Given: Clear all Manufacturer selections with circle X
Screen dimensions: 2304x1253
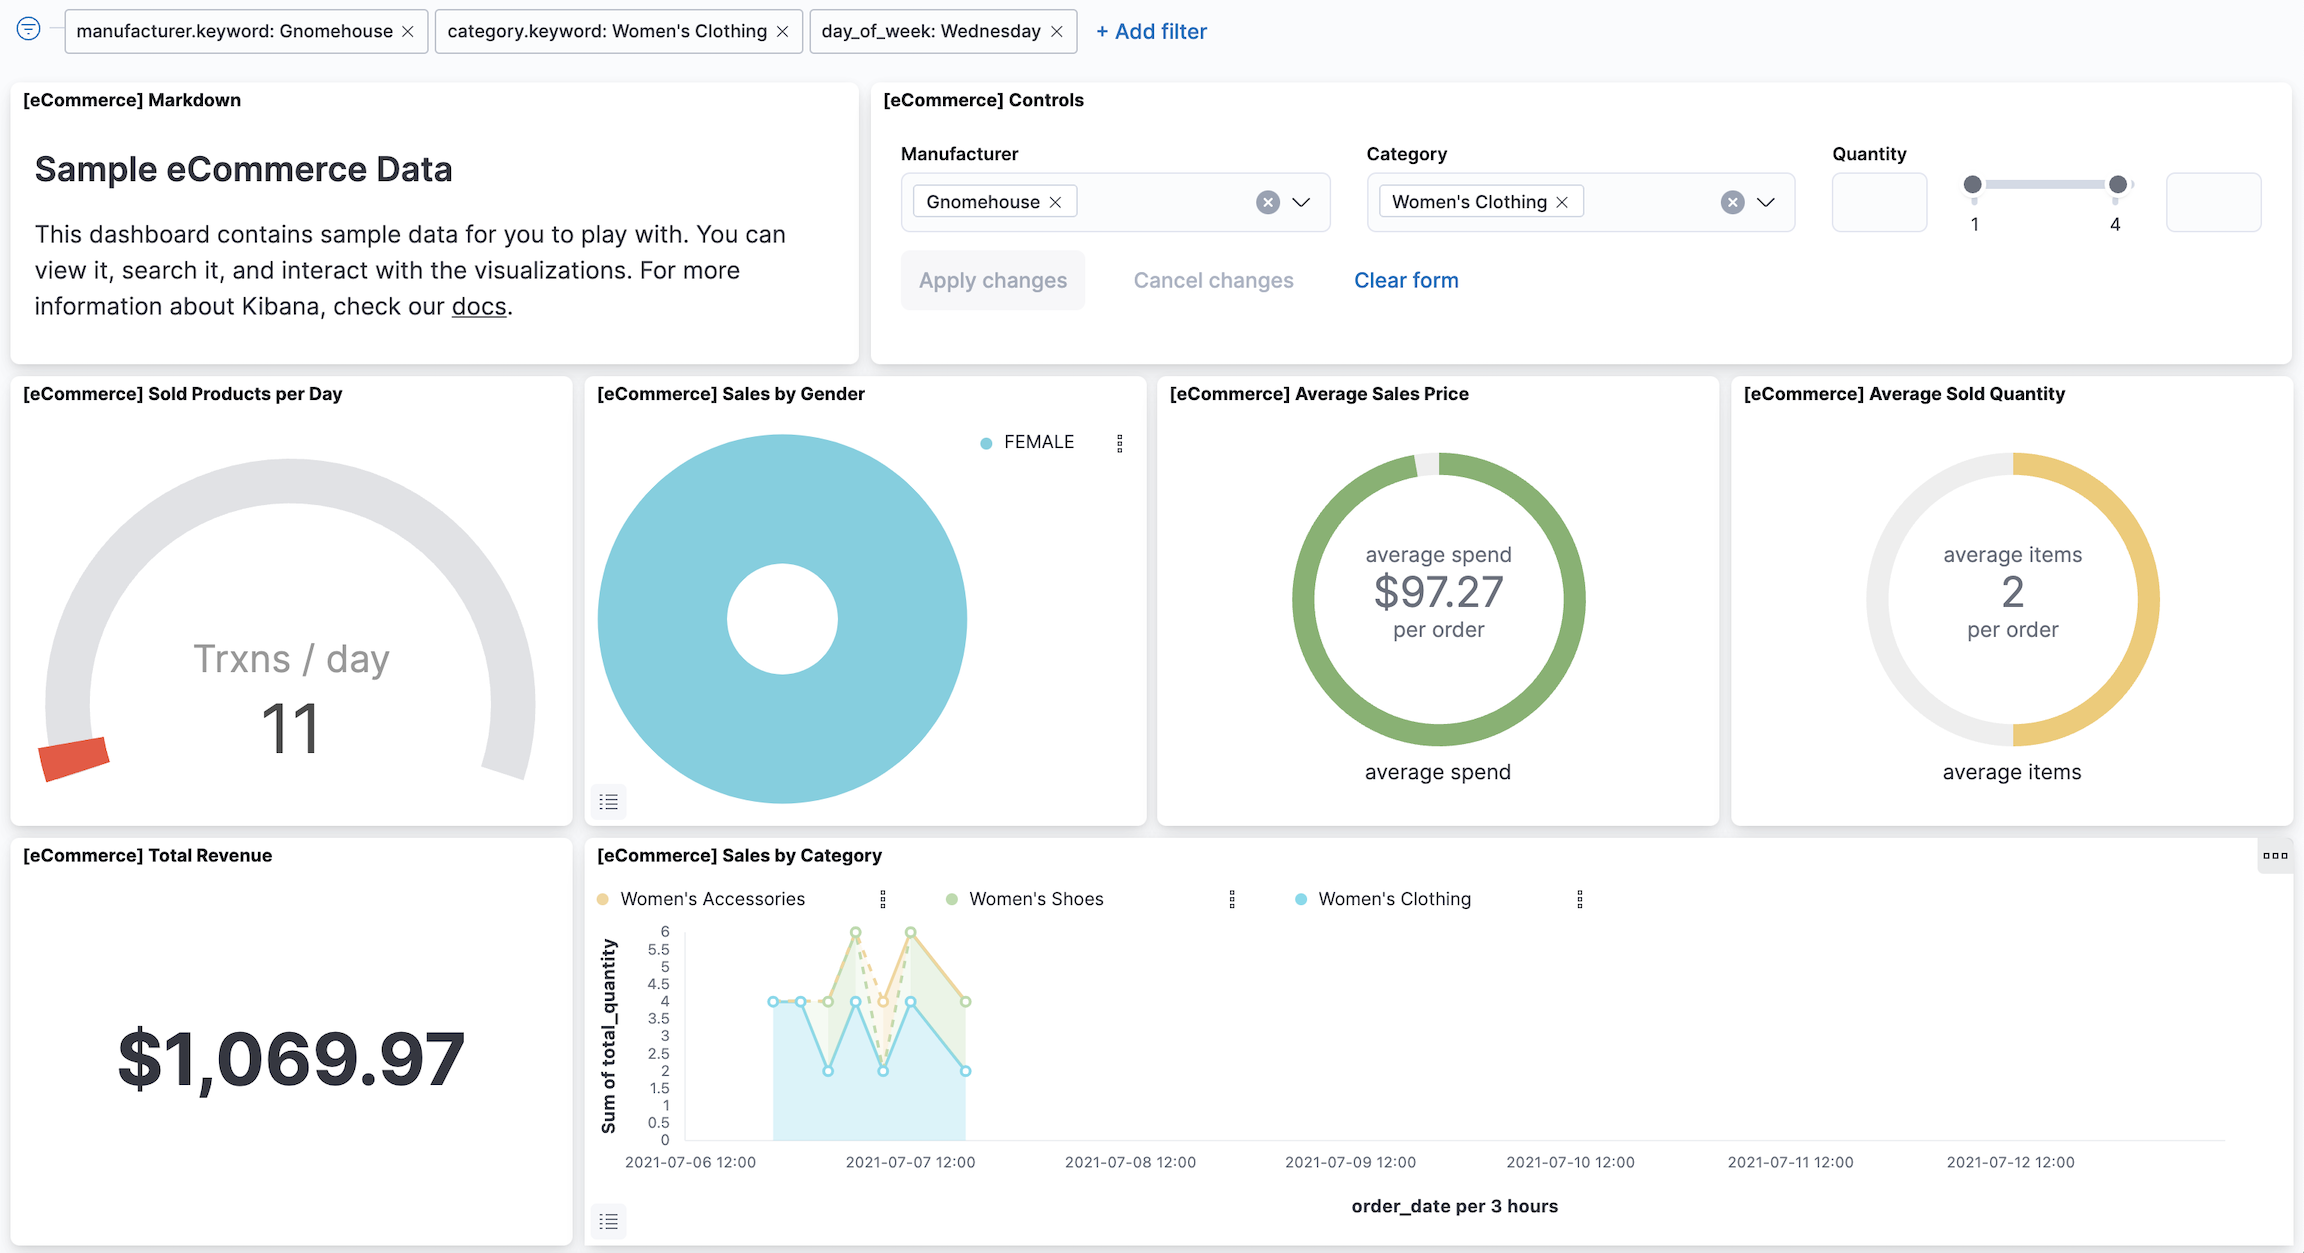Looking at the screenshot, I should click(x=1268, y=202).
